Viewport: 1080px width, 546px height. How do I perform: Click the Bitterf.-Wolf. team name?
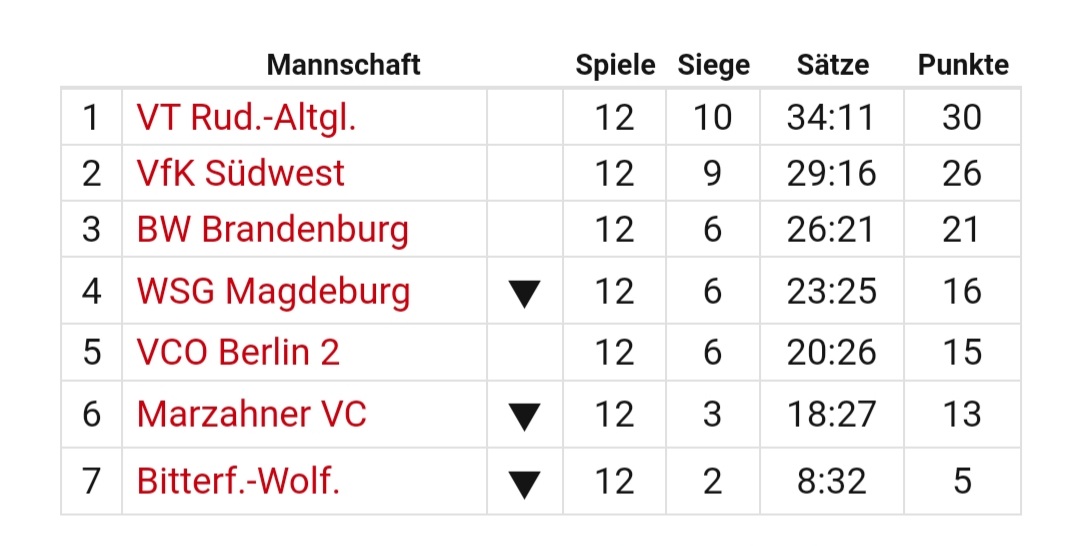tap(238, 482)
